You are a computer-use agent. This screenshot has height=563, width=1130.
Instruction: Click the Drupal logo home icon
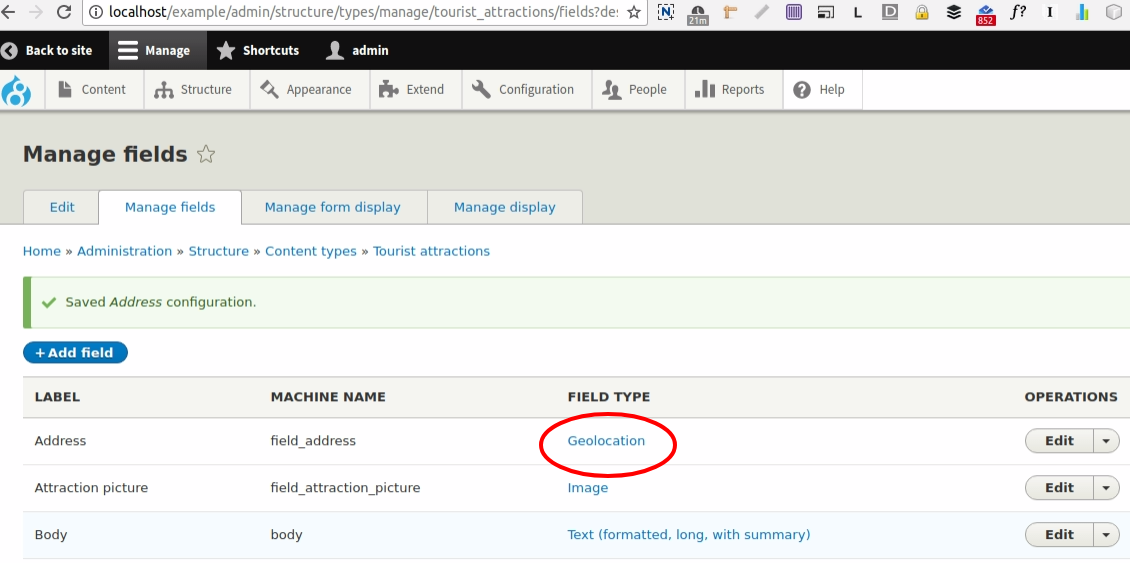click(17, 91)
